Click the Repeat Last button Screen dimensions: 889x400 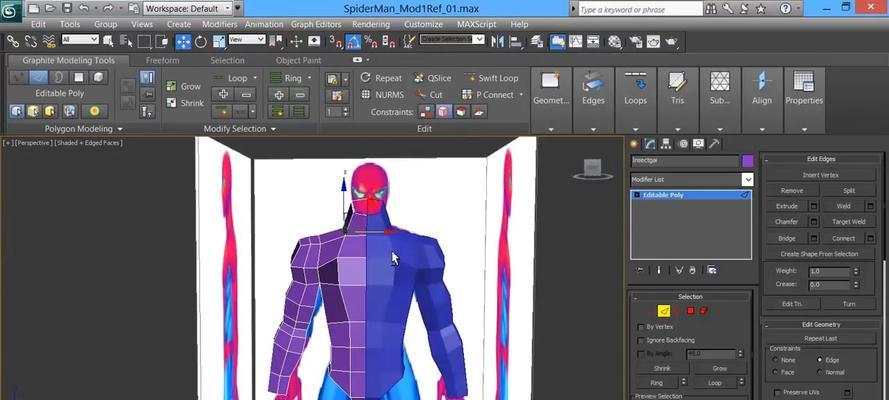tap(820, 338)
